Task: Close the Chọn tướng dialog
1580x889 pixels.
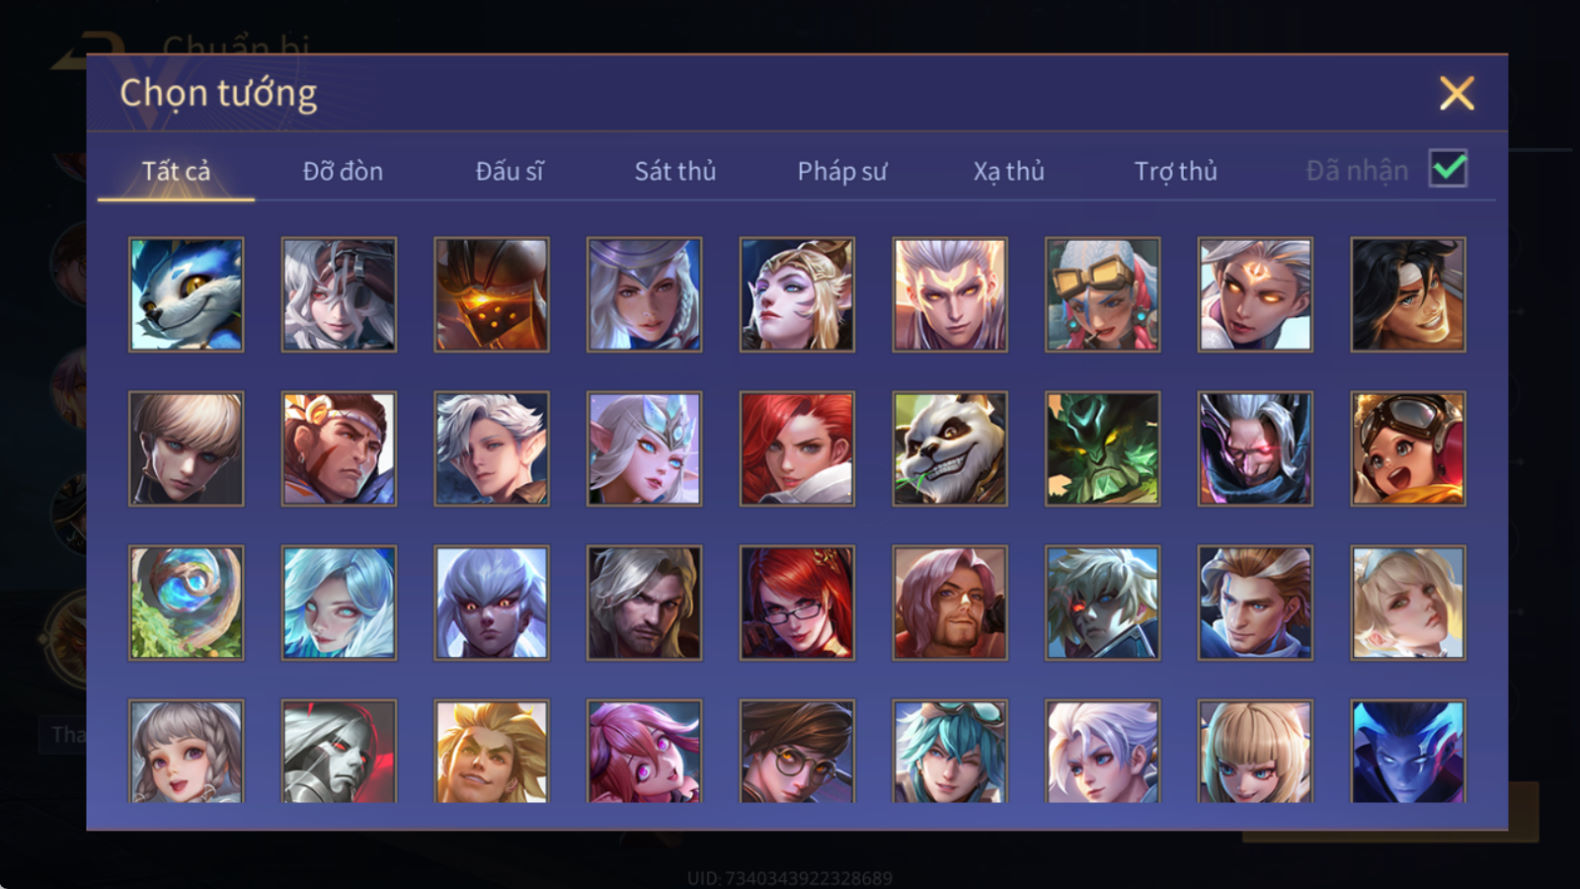Action: [x=1457, y=93]
